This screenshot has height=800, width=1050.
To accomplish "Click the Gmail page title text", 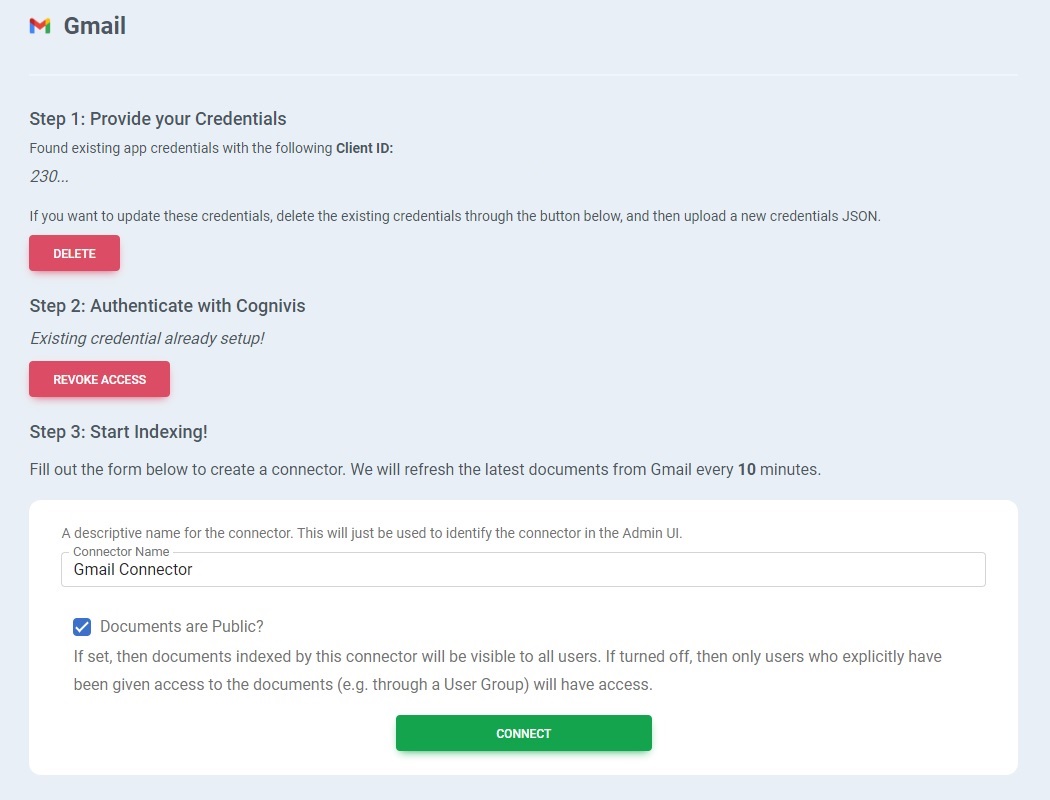I will coord(95,26).
